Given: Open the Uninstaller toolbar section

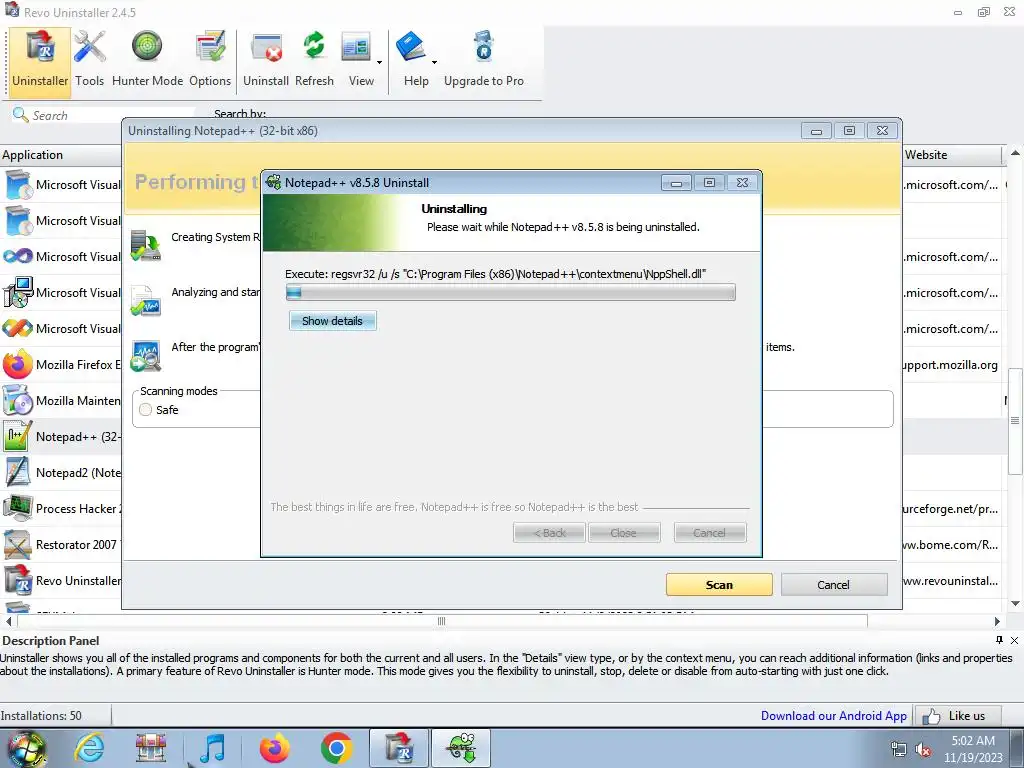Looking at the screenshot, I should point(39,61).
